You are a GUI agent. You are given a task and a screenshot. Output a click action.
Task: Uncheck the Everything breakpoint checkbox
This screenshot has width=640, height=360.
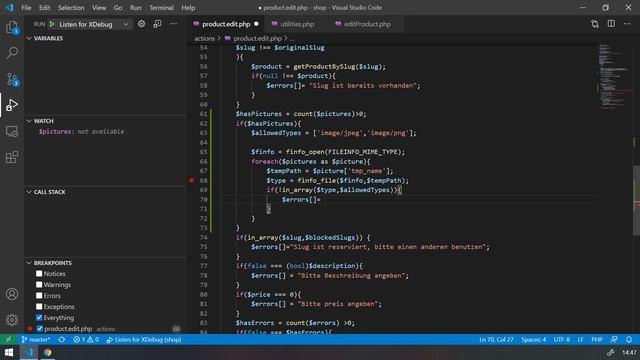click(39, 318)
